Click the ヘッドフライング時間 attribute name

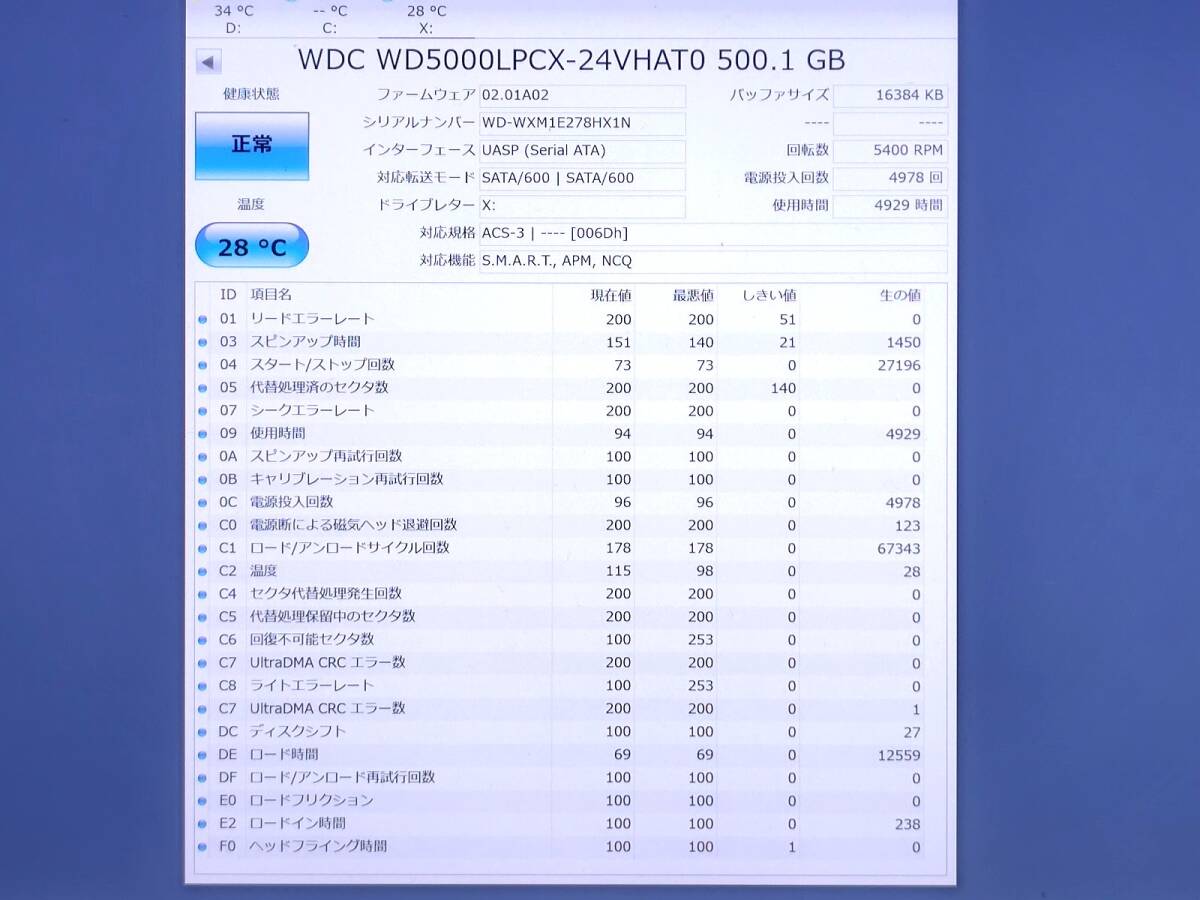318,846
